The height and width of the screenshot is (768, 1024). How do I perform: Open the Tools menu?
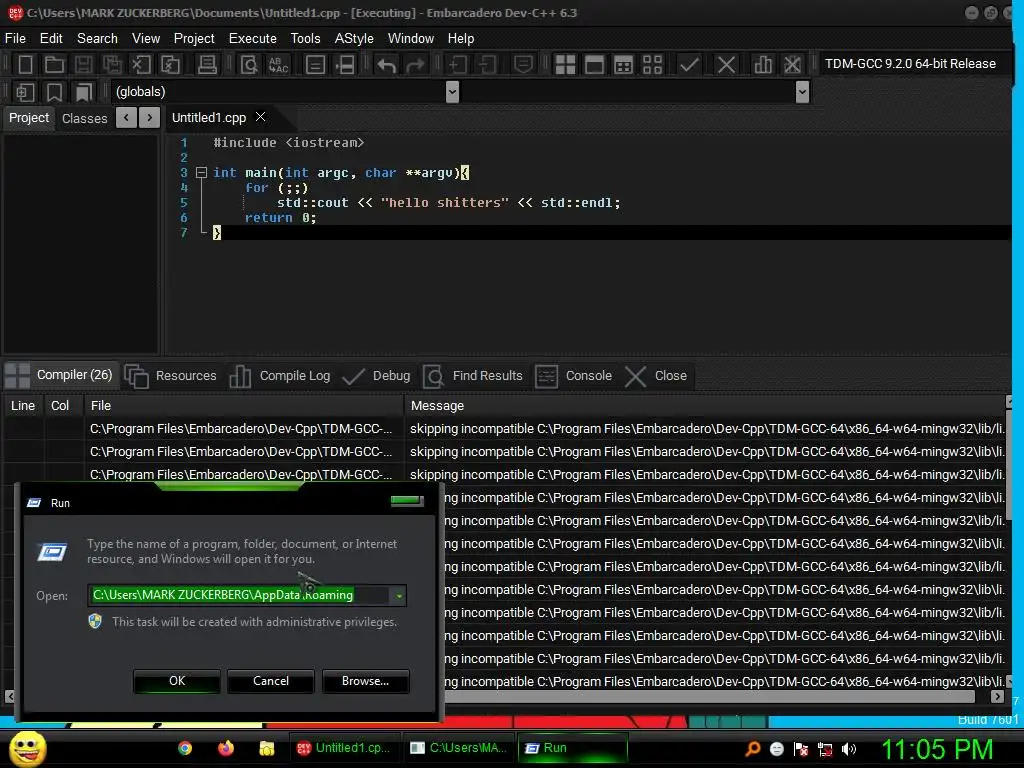(306, 39)
